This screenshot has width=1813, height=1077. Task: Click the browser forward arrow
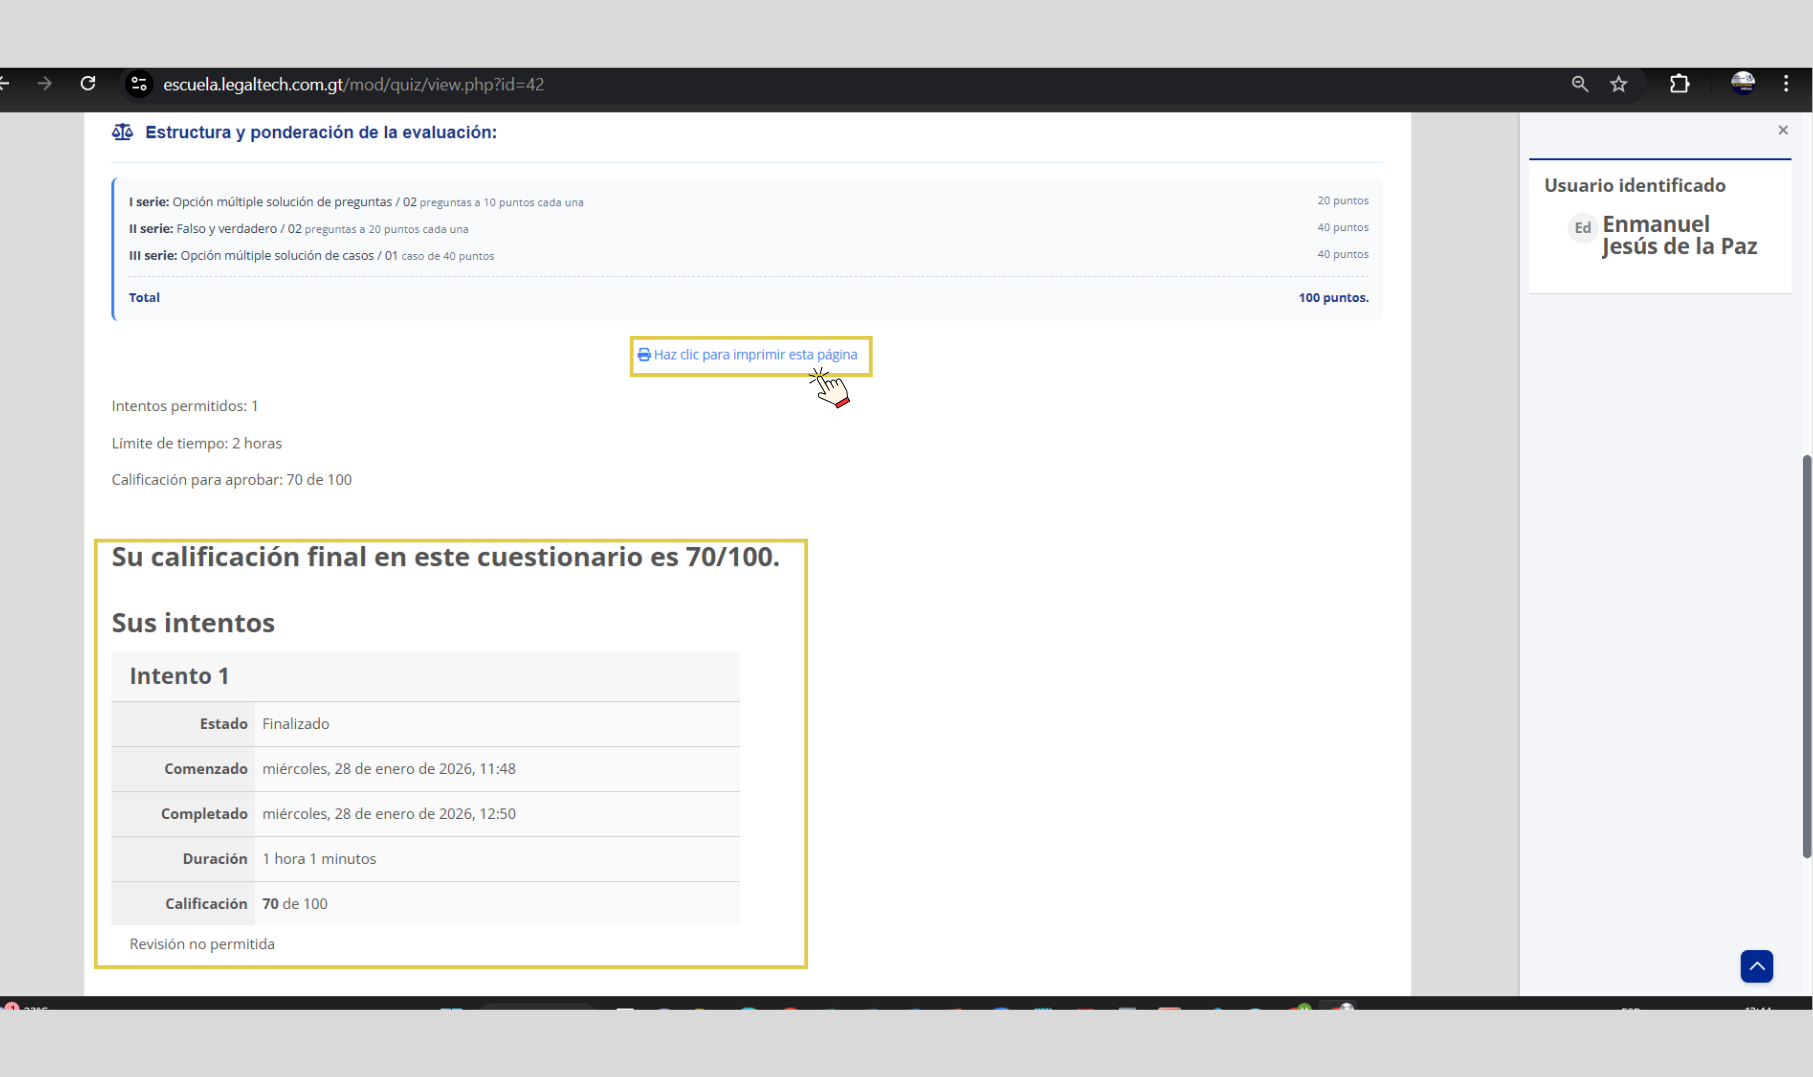pos(44,84)
